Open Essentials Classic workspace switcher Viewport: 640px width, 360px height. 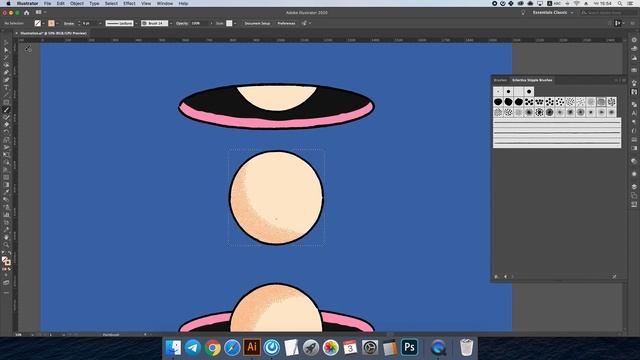(x=553, y=13)
